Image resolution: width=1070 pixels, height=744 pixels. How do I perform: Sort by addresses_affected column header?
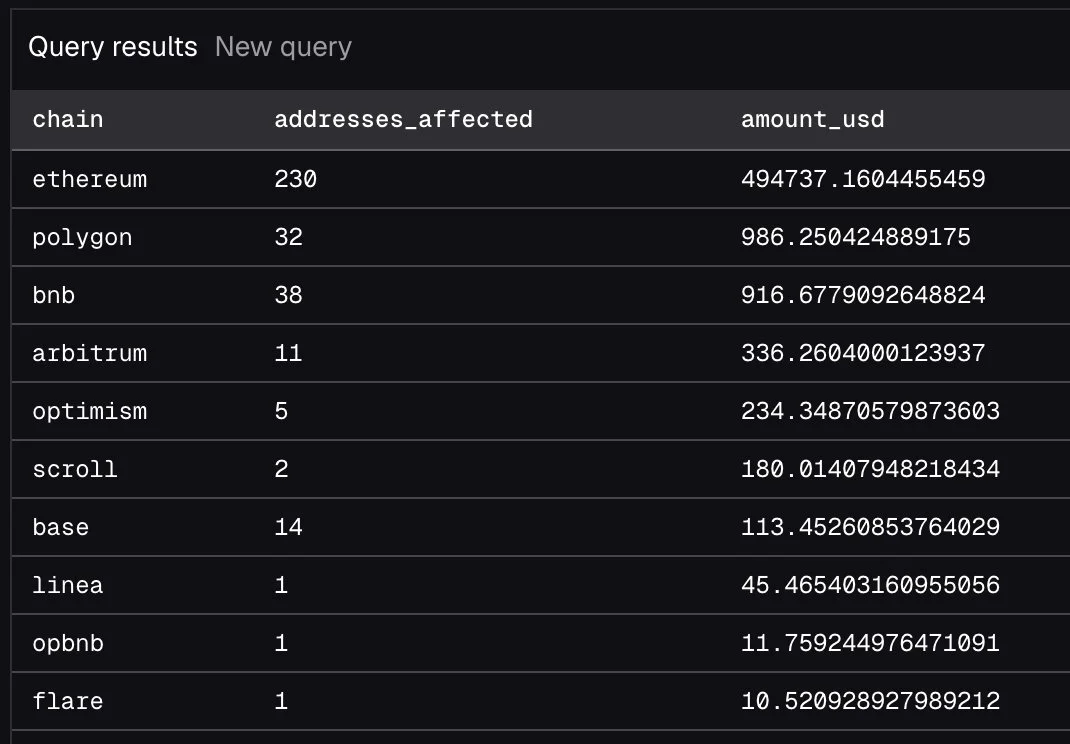coord(403,119)
